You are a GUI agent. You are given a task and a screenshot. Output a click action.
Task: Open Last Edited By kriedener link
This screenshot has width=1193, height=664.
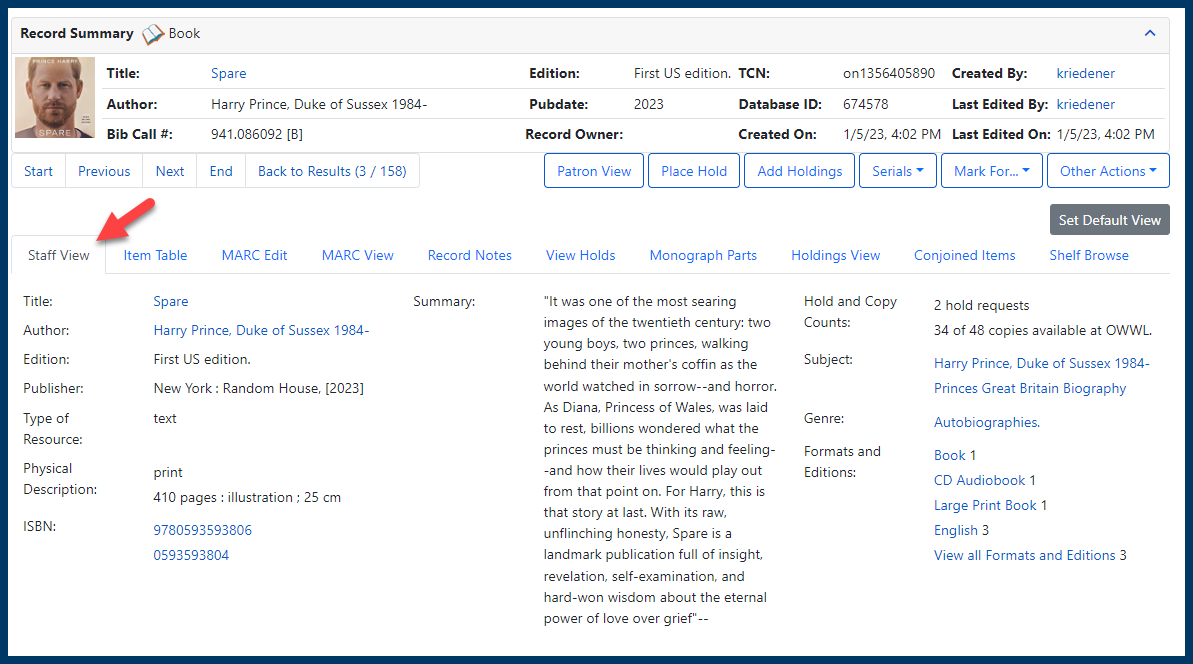[x=1085, y=104]
